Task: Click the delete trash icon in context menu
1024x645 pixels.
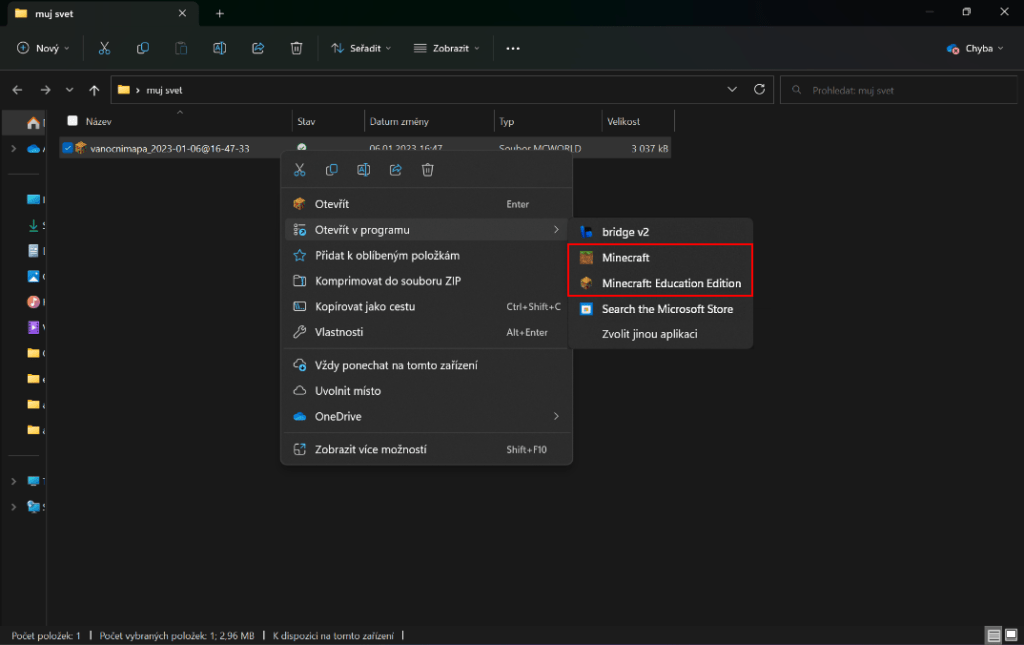Action: (428, 170)
